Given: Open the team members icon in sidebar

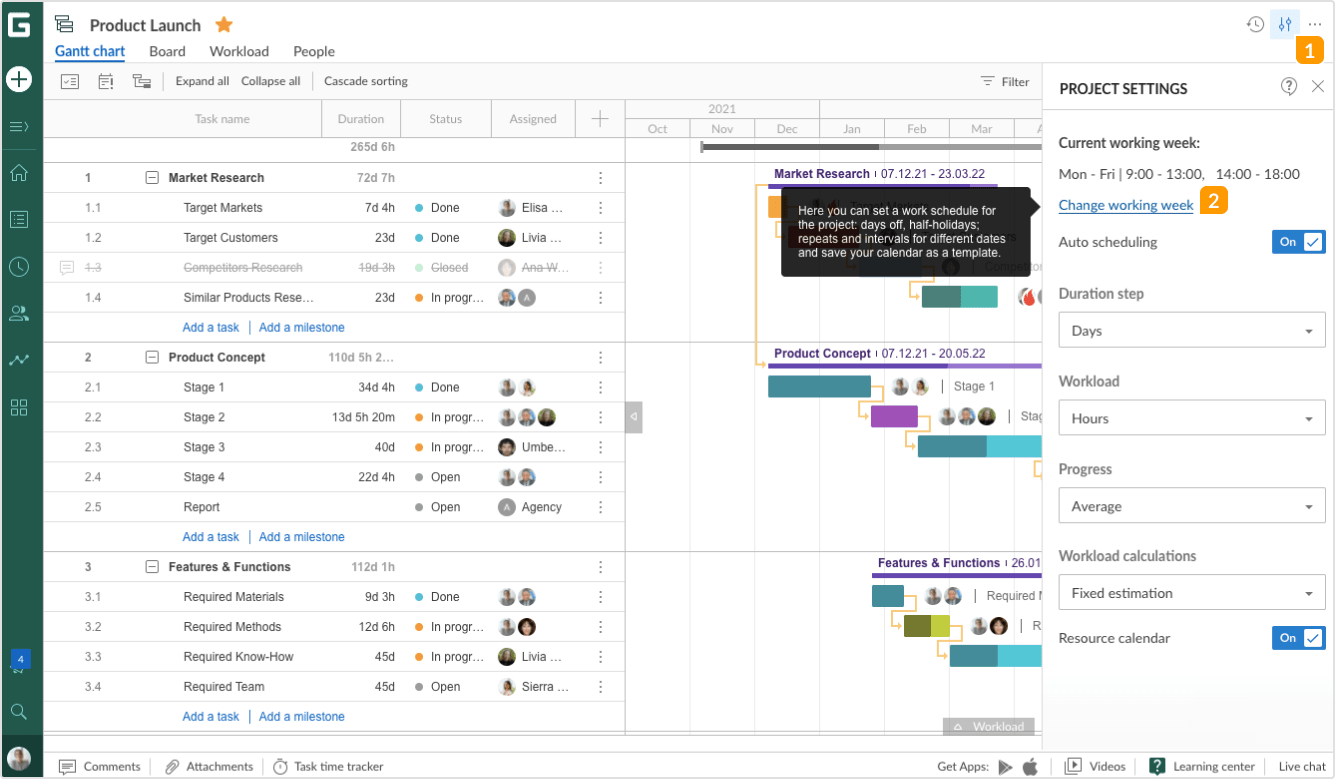Looking at the screenshot, I should (20, 312).
